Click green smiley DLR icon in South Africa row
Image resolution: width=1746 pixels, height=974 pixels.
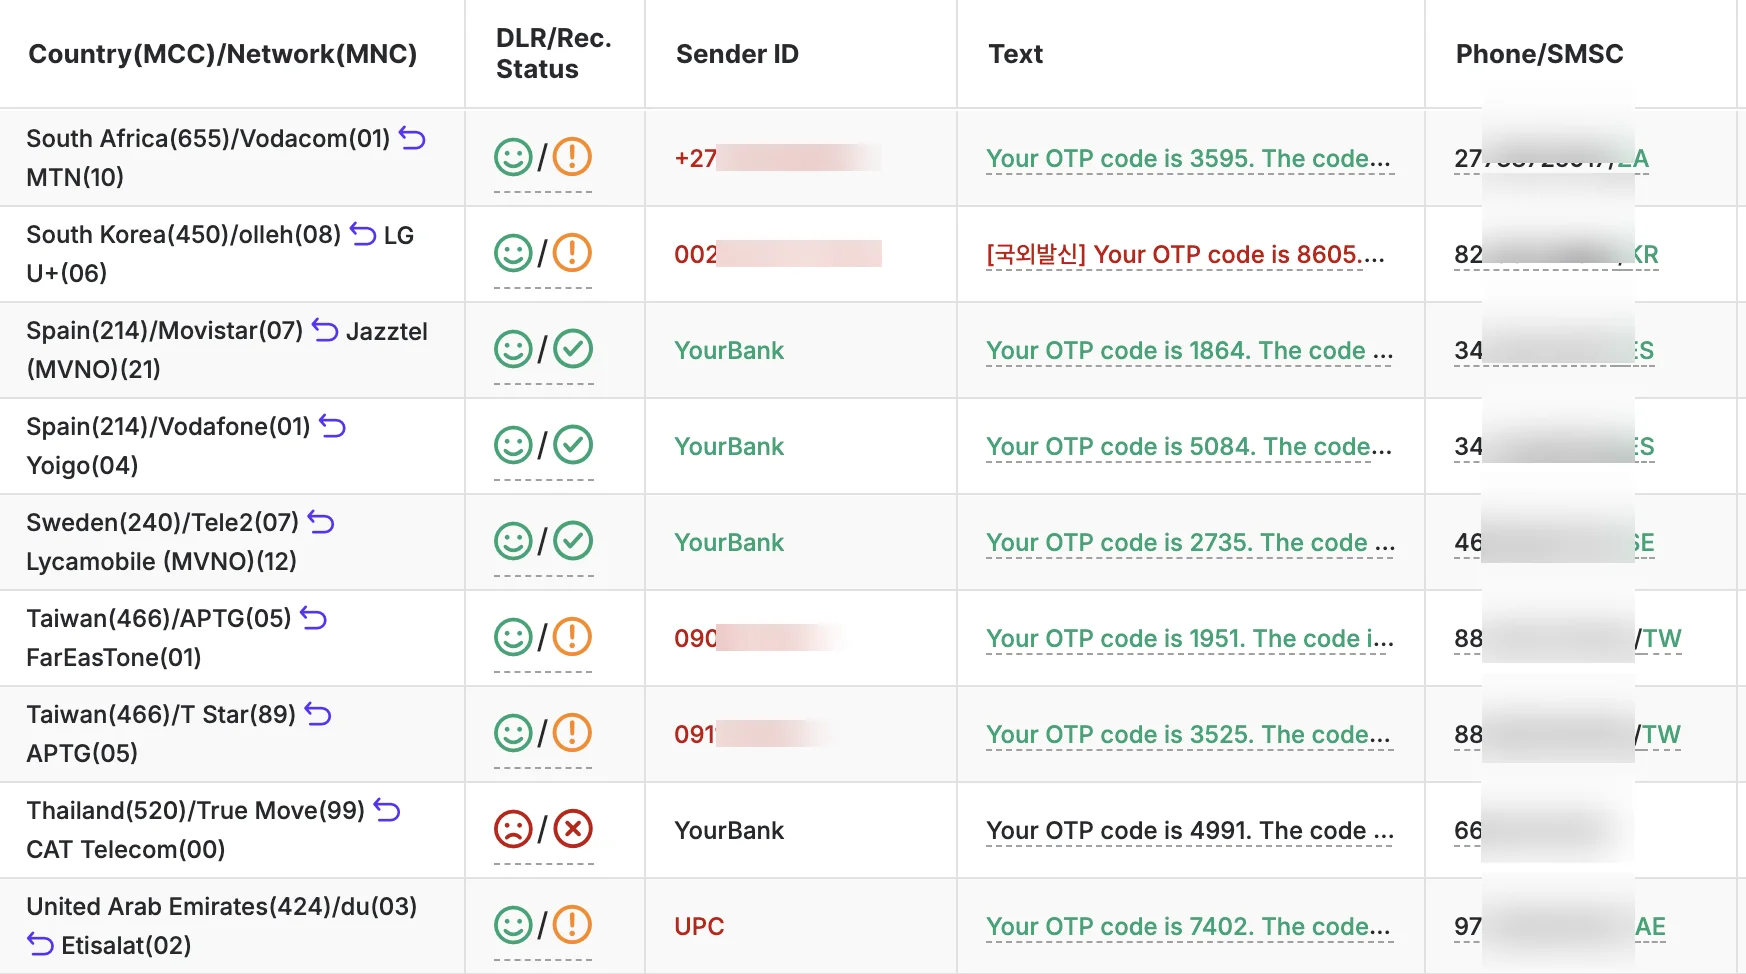(513, 157)
